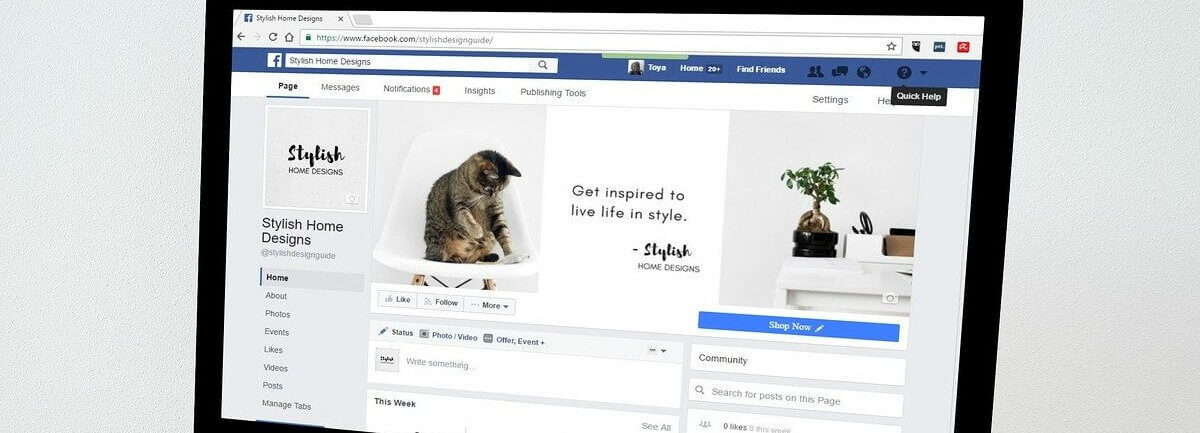Click the browser home icon

click(x=289, y=37)
